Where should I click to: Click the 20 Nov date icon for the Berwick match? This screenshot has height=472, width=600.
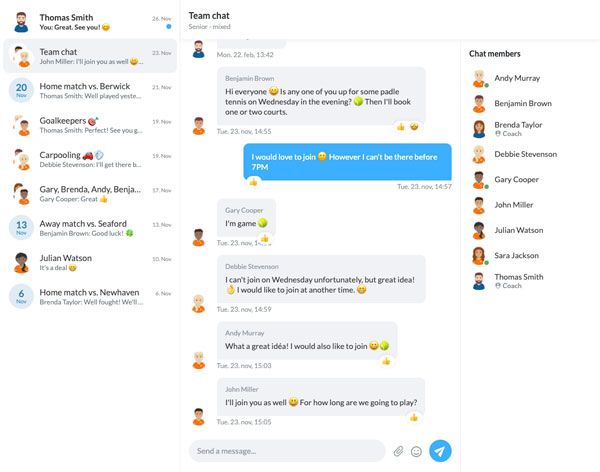click(x=21, y=90)
